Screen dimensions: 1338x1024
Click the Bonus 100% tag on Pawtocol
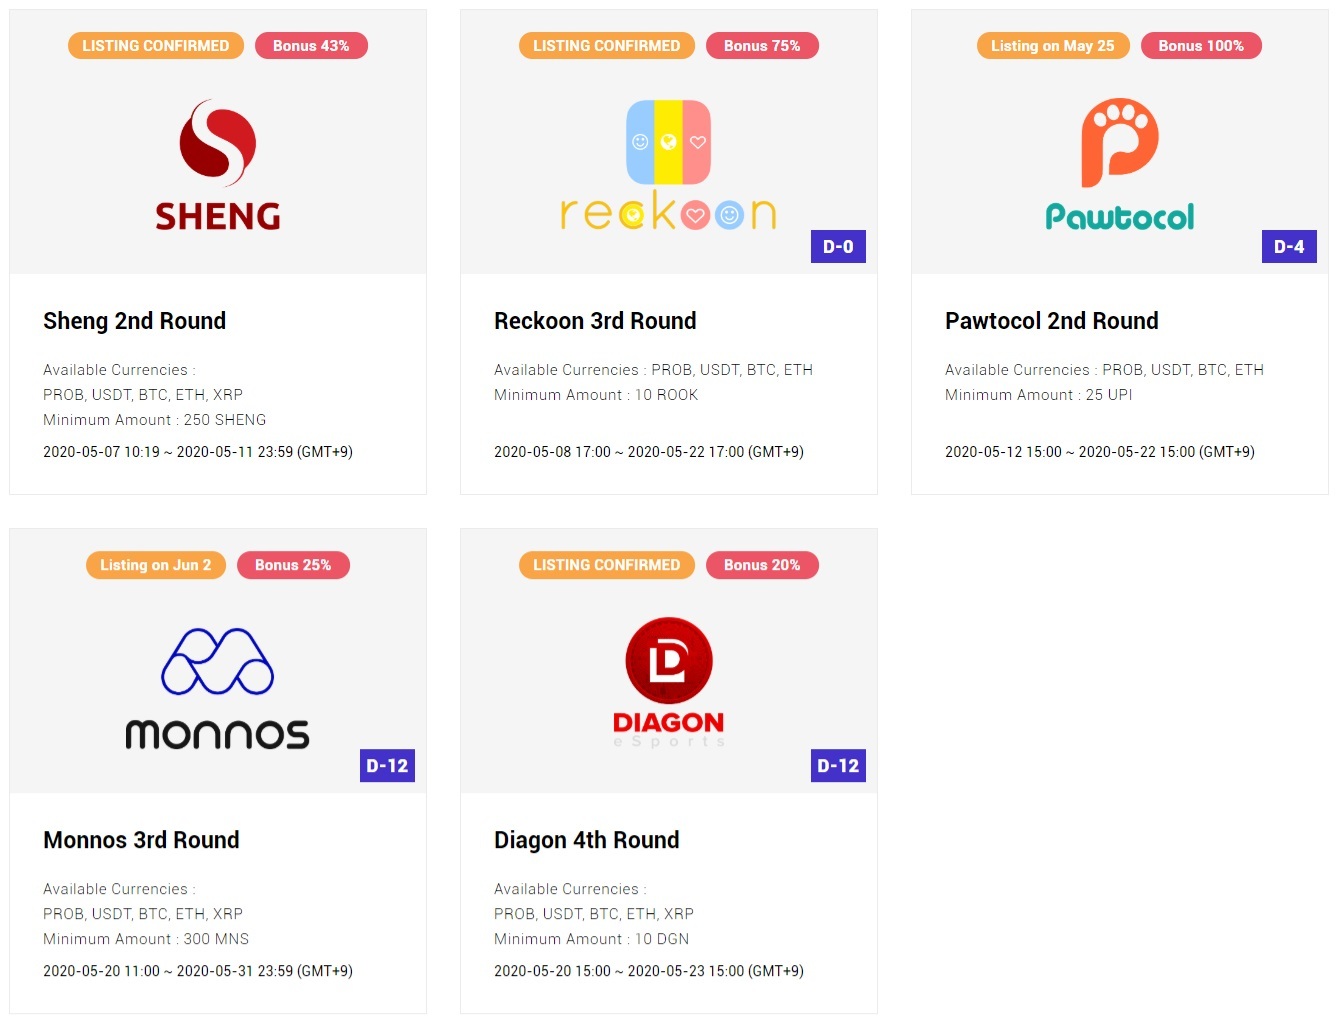click(x=1201, y=46)
